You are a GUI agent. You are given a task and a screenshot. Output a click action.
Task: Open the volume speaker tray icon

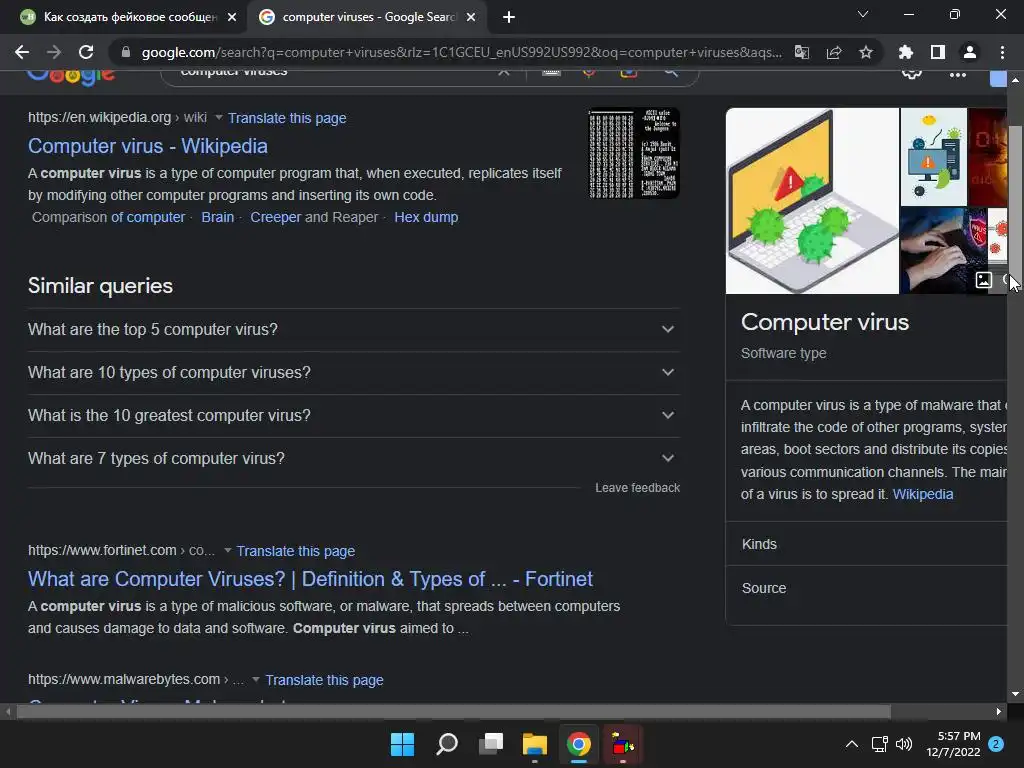click(x=904, y=744)
